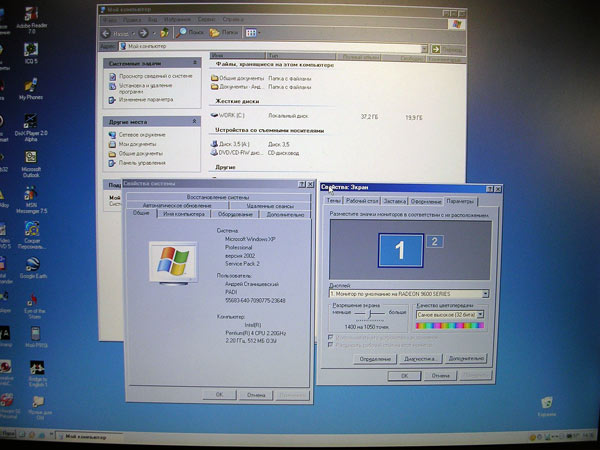Switch to the Рабочий стол tab

(362, 201)
